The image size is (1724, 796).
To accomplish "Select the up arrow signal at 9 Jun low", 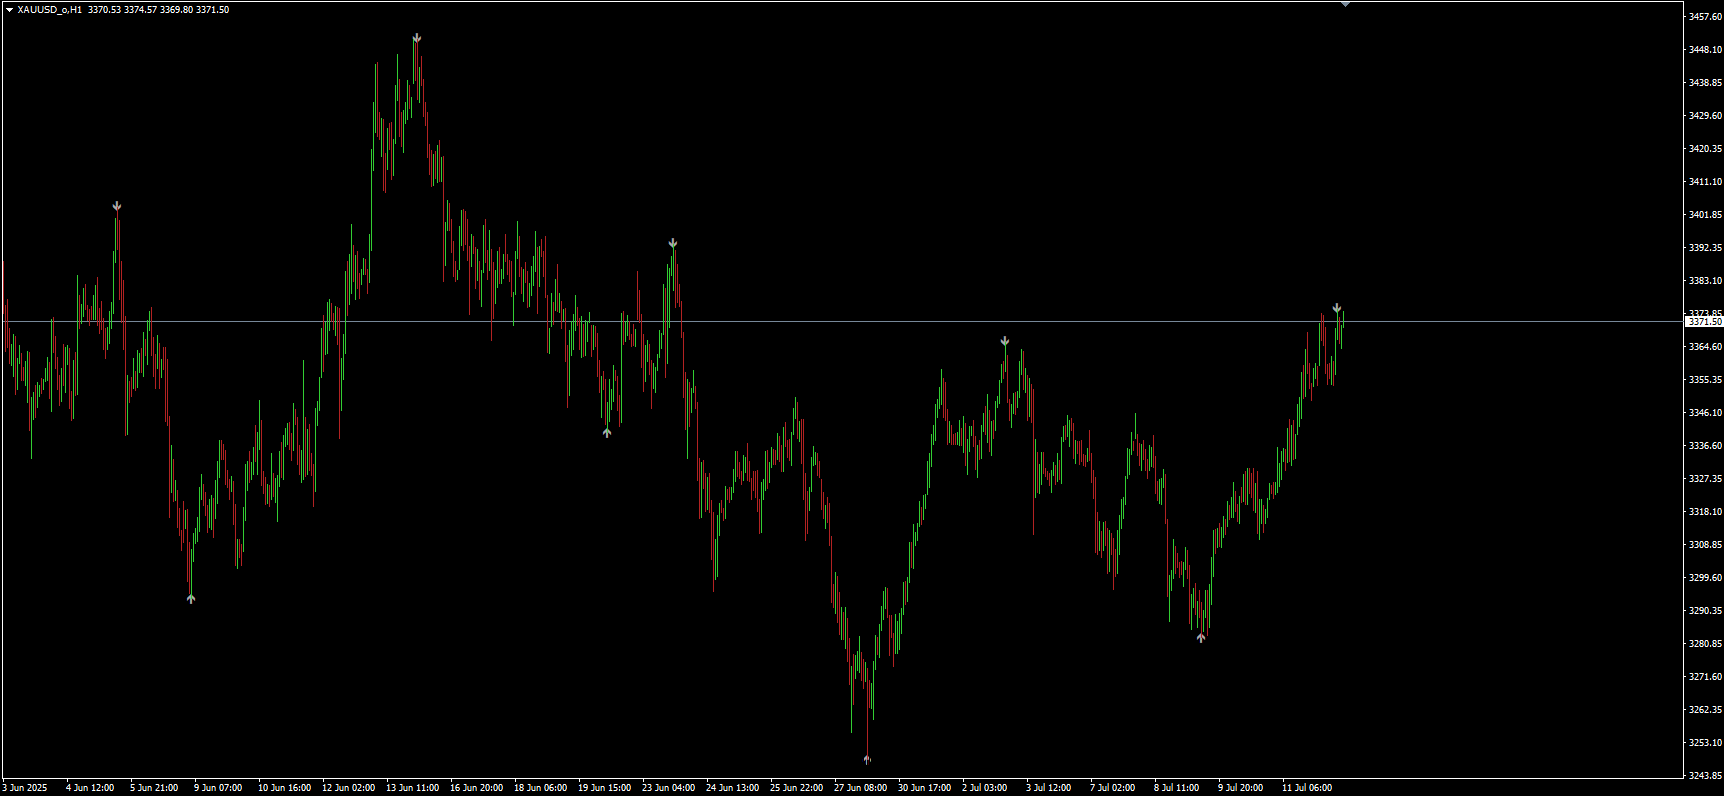I will coord(191,599).
